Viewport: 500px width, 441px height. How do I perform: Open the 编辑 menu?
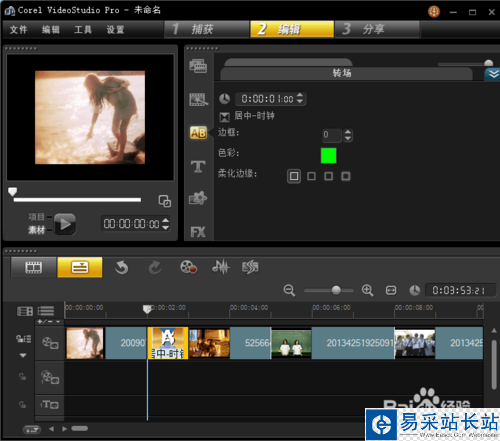coord(51,30)
